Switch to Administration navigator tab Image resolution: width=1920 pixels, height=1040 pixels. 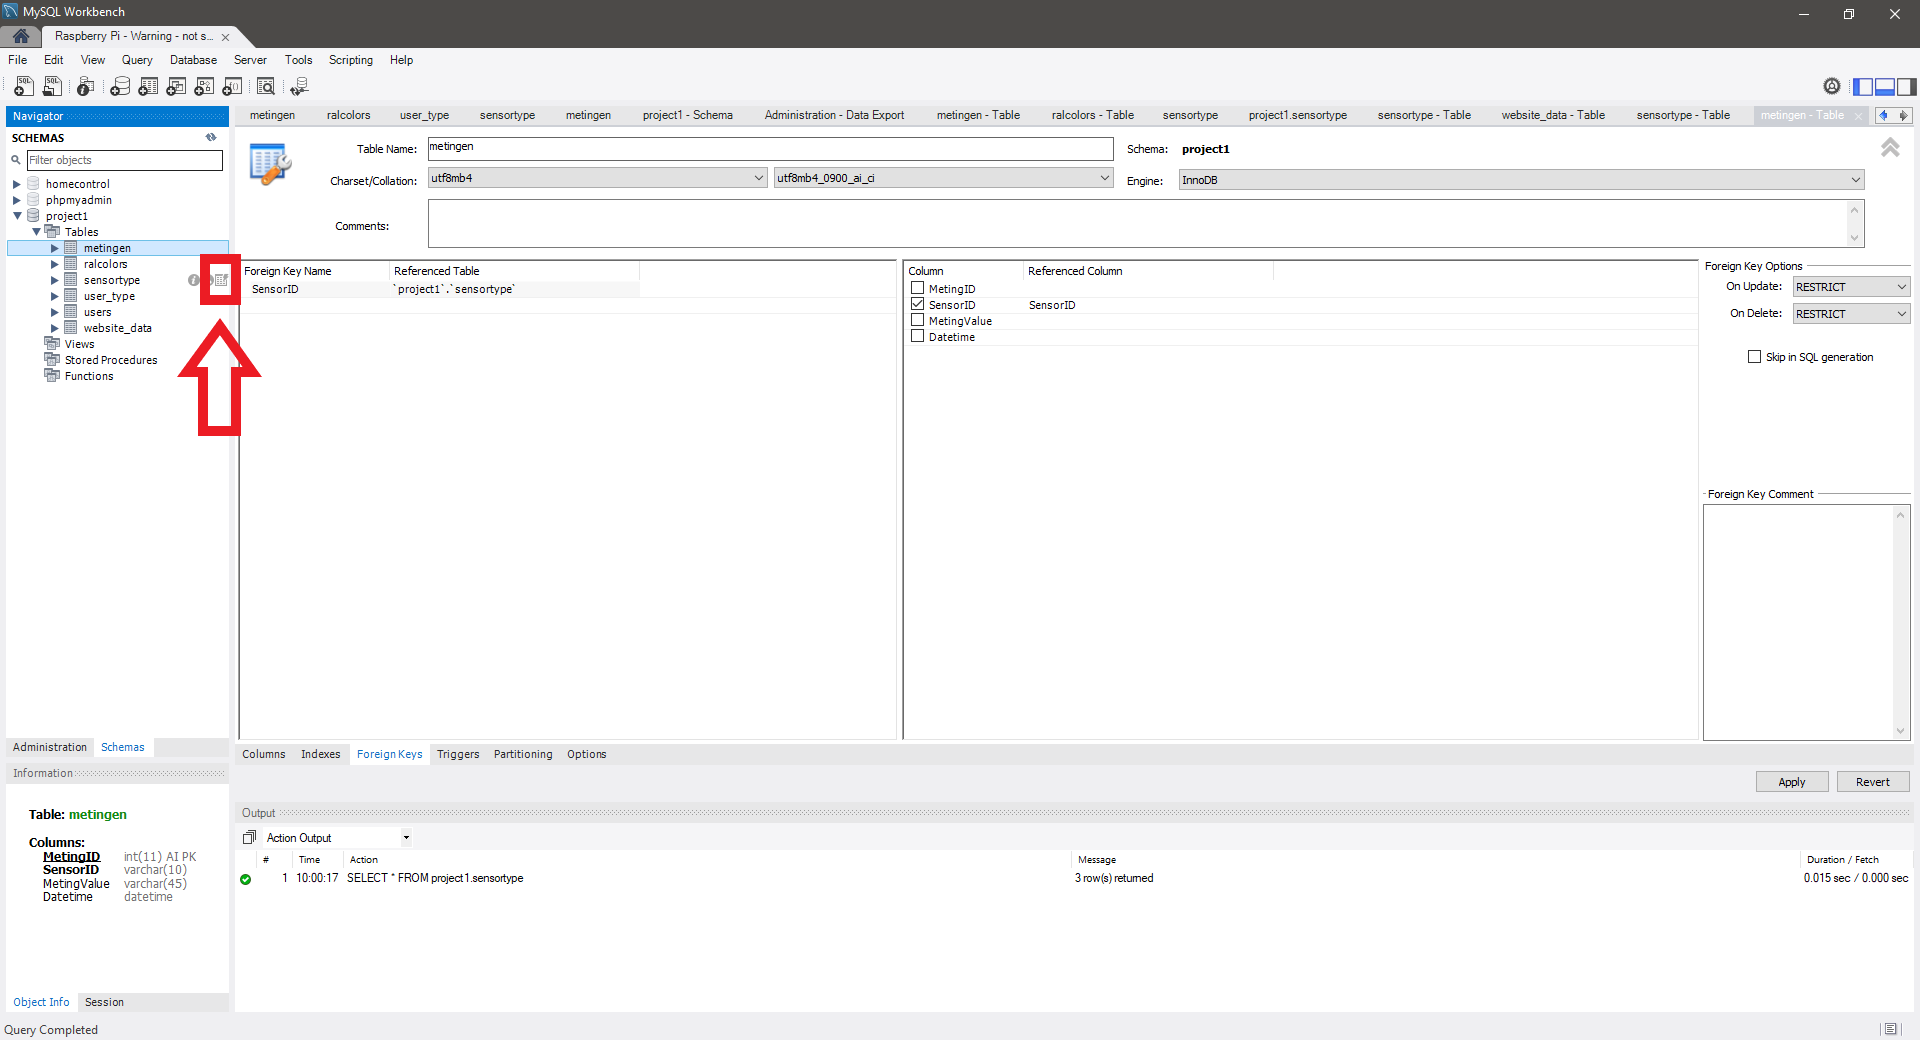coord(50,747)
